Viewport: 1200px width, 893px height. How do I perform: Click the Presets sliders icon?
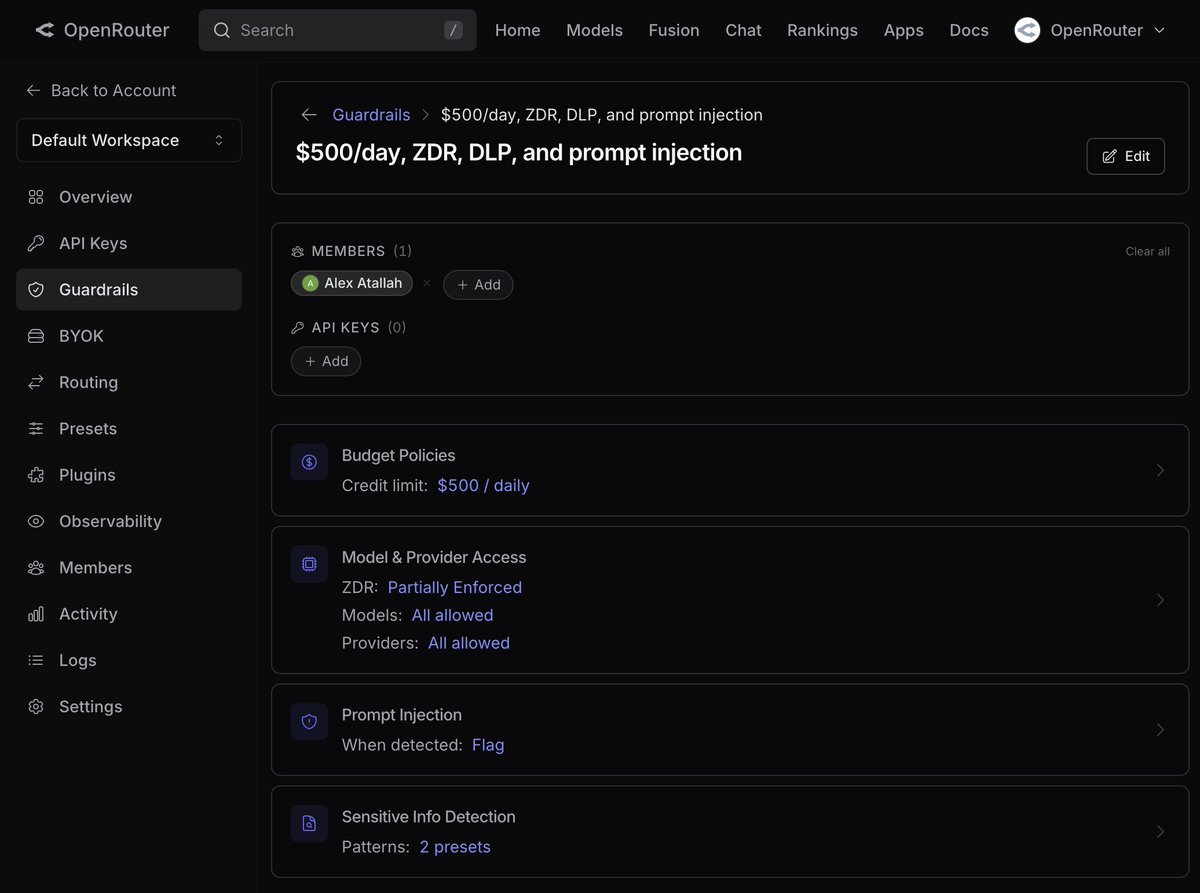point(36,428)
